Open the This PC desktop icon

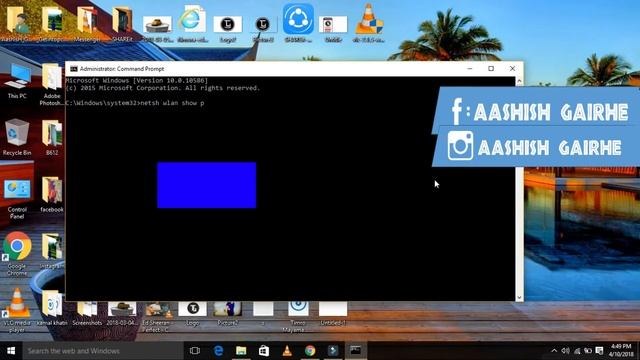pyautogui.click(x=17, y=81)
